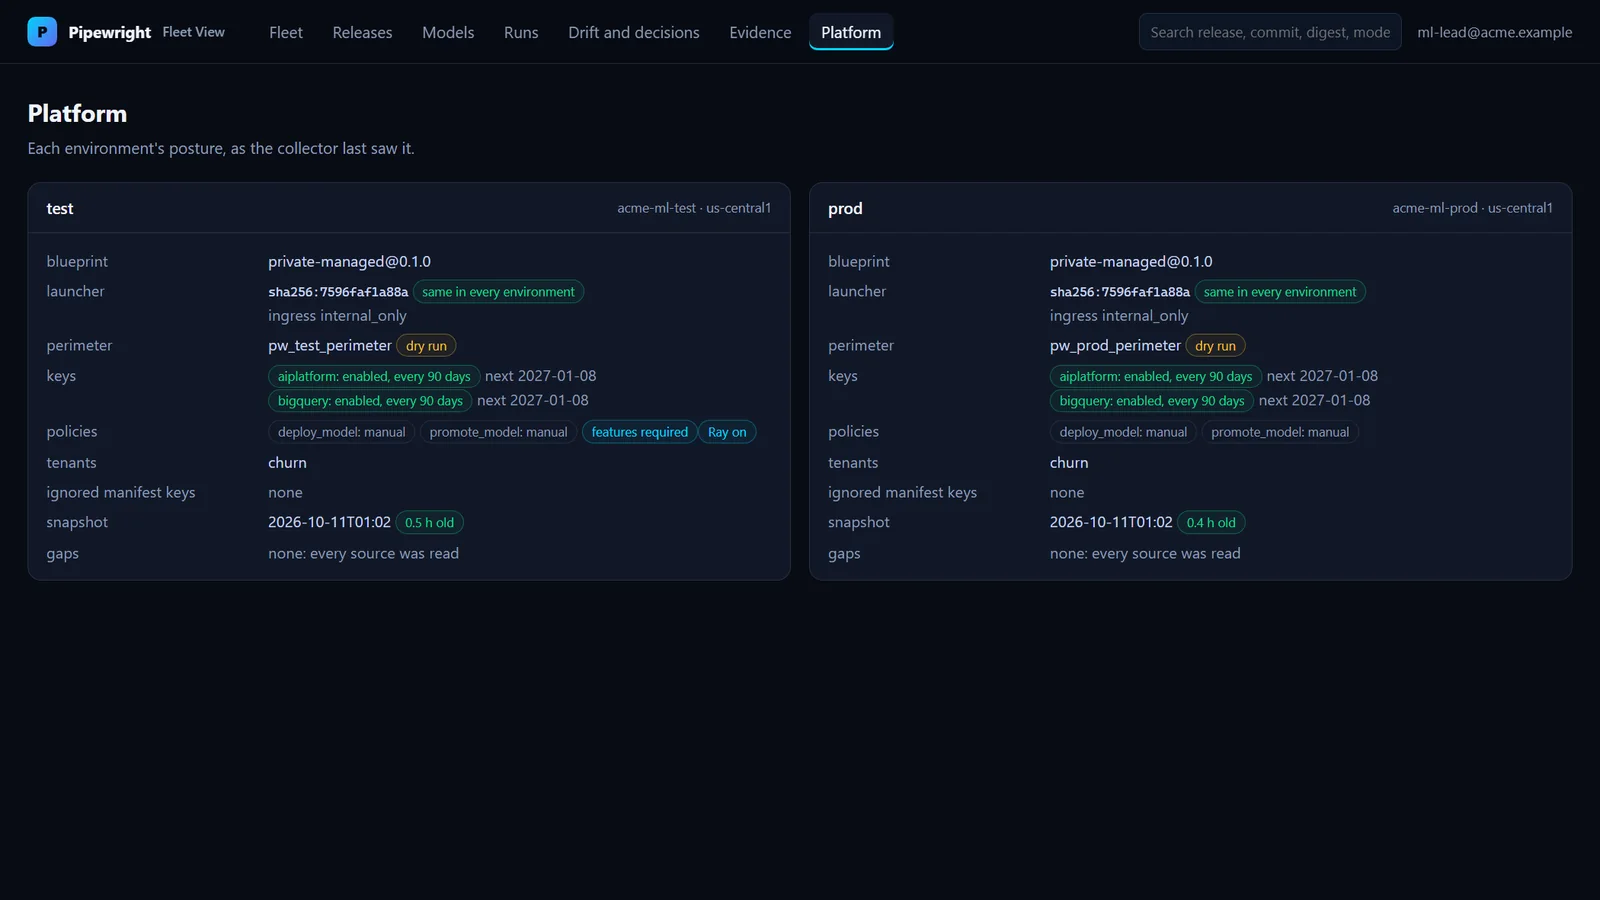
Task: Click prod deploy_model: manual chip
Action: [x=1123, y=432]
